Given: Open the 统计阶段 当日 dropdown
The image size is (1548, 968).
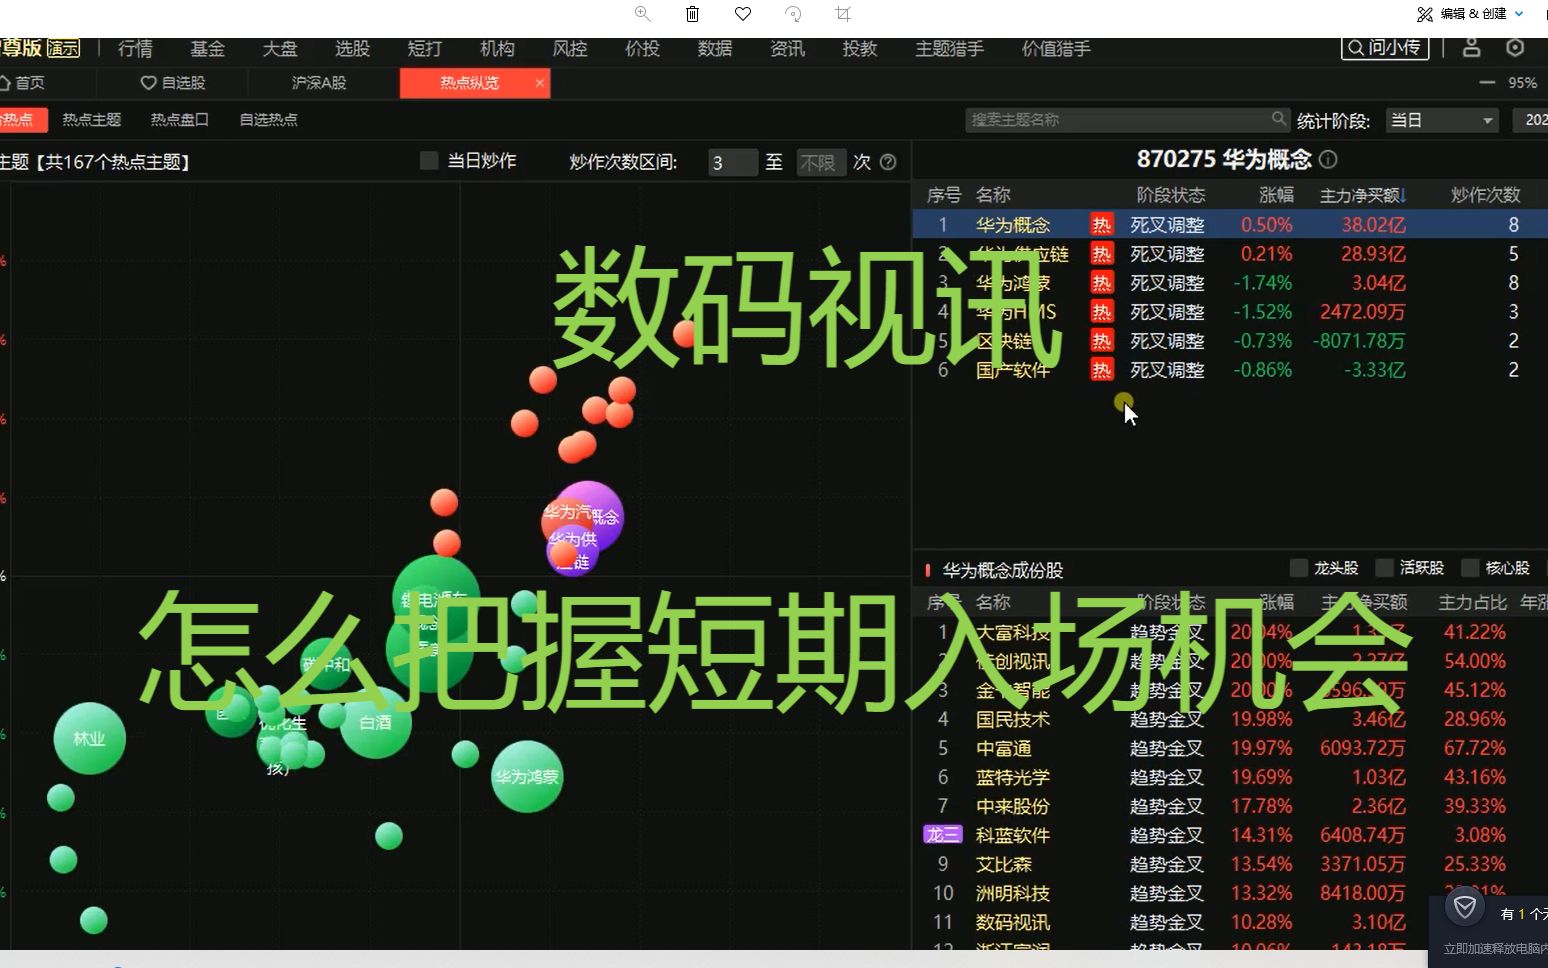Looking at the screenshot, I should click(1442, 120).
